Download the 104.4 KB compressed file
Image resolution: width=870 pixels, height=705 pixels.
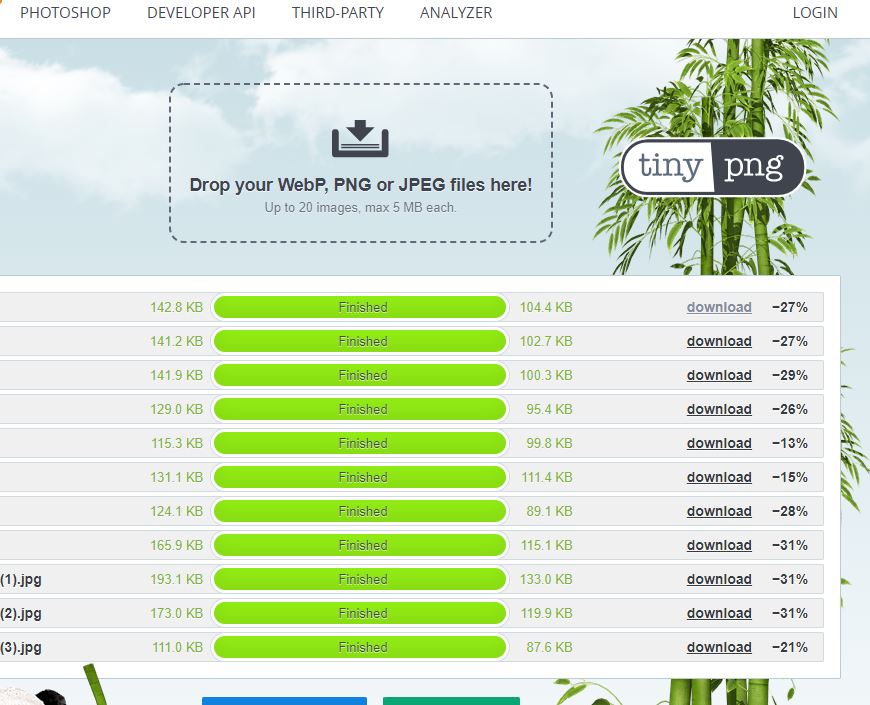[719, 307]
